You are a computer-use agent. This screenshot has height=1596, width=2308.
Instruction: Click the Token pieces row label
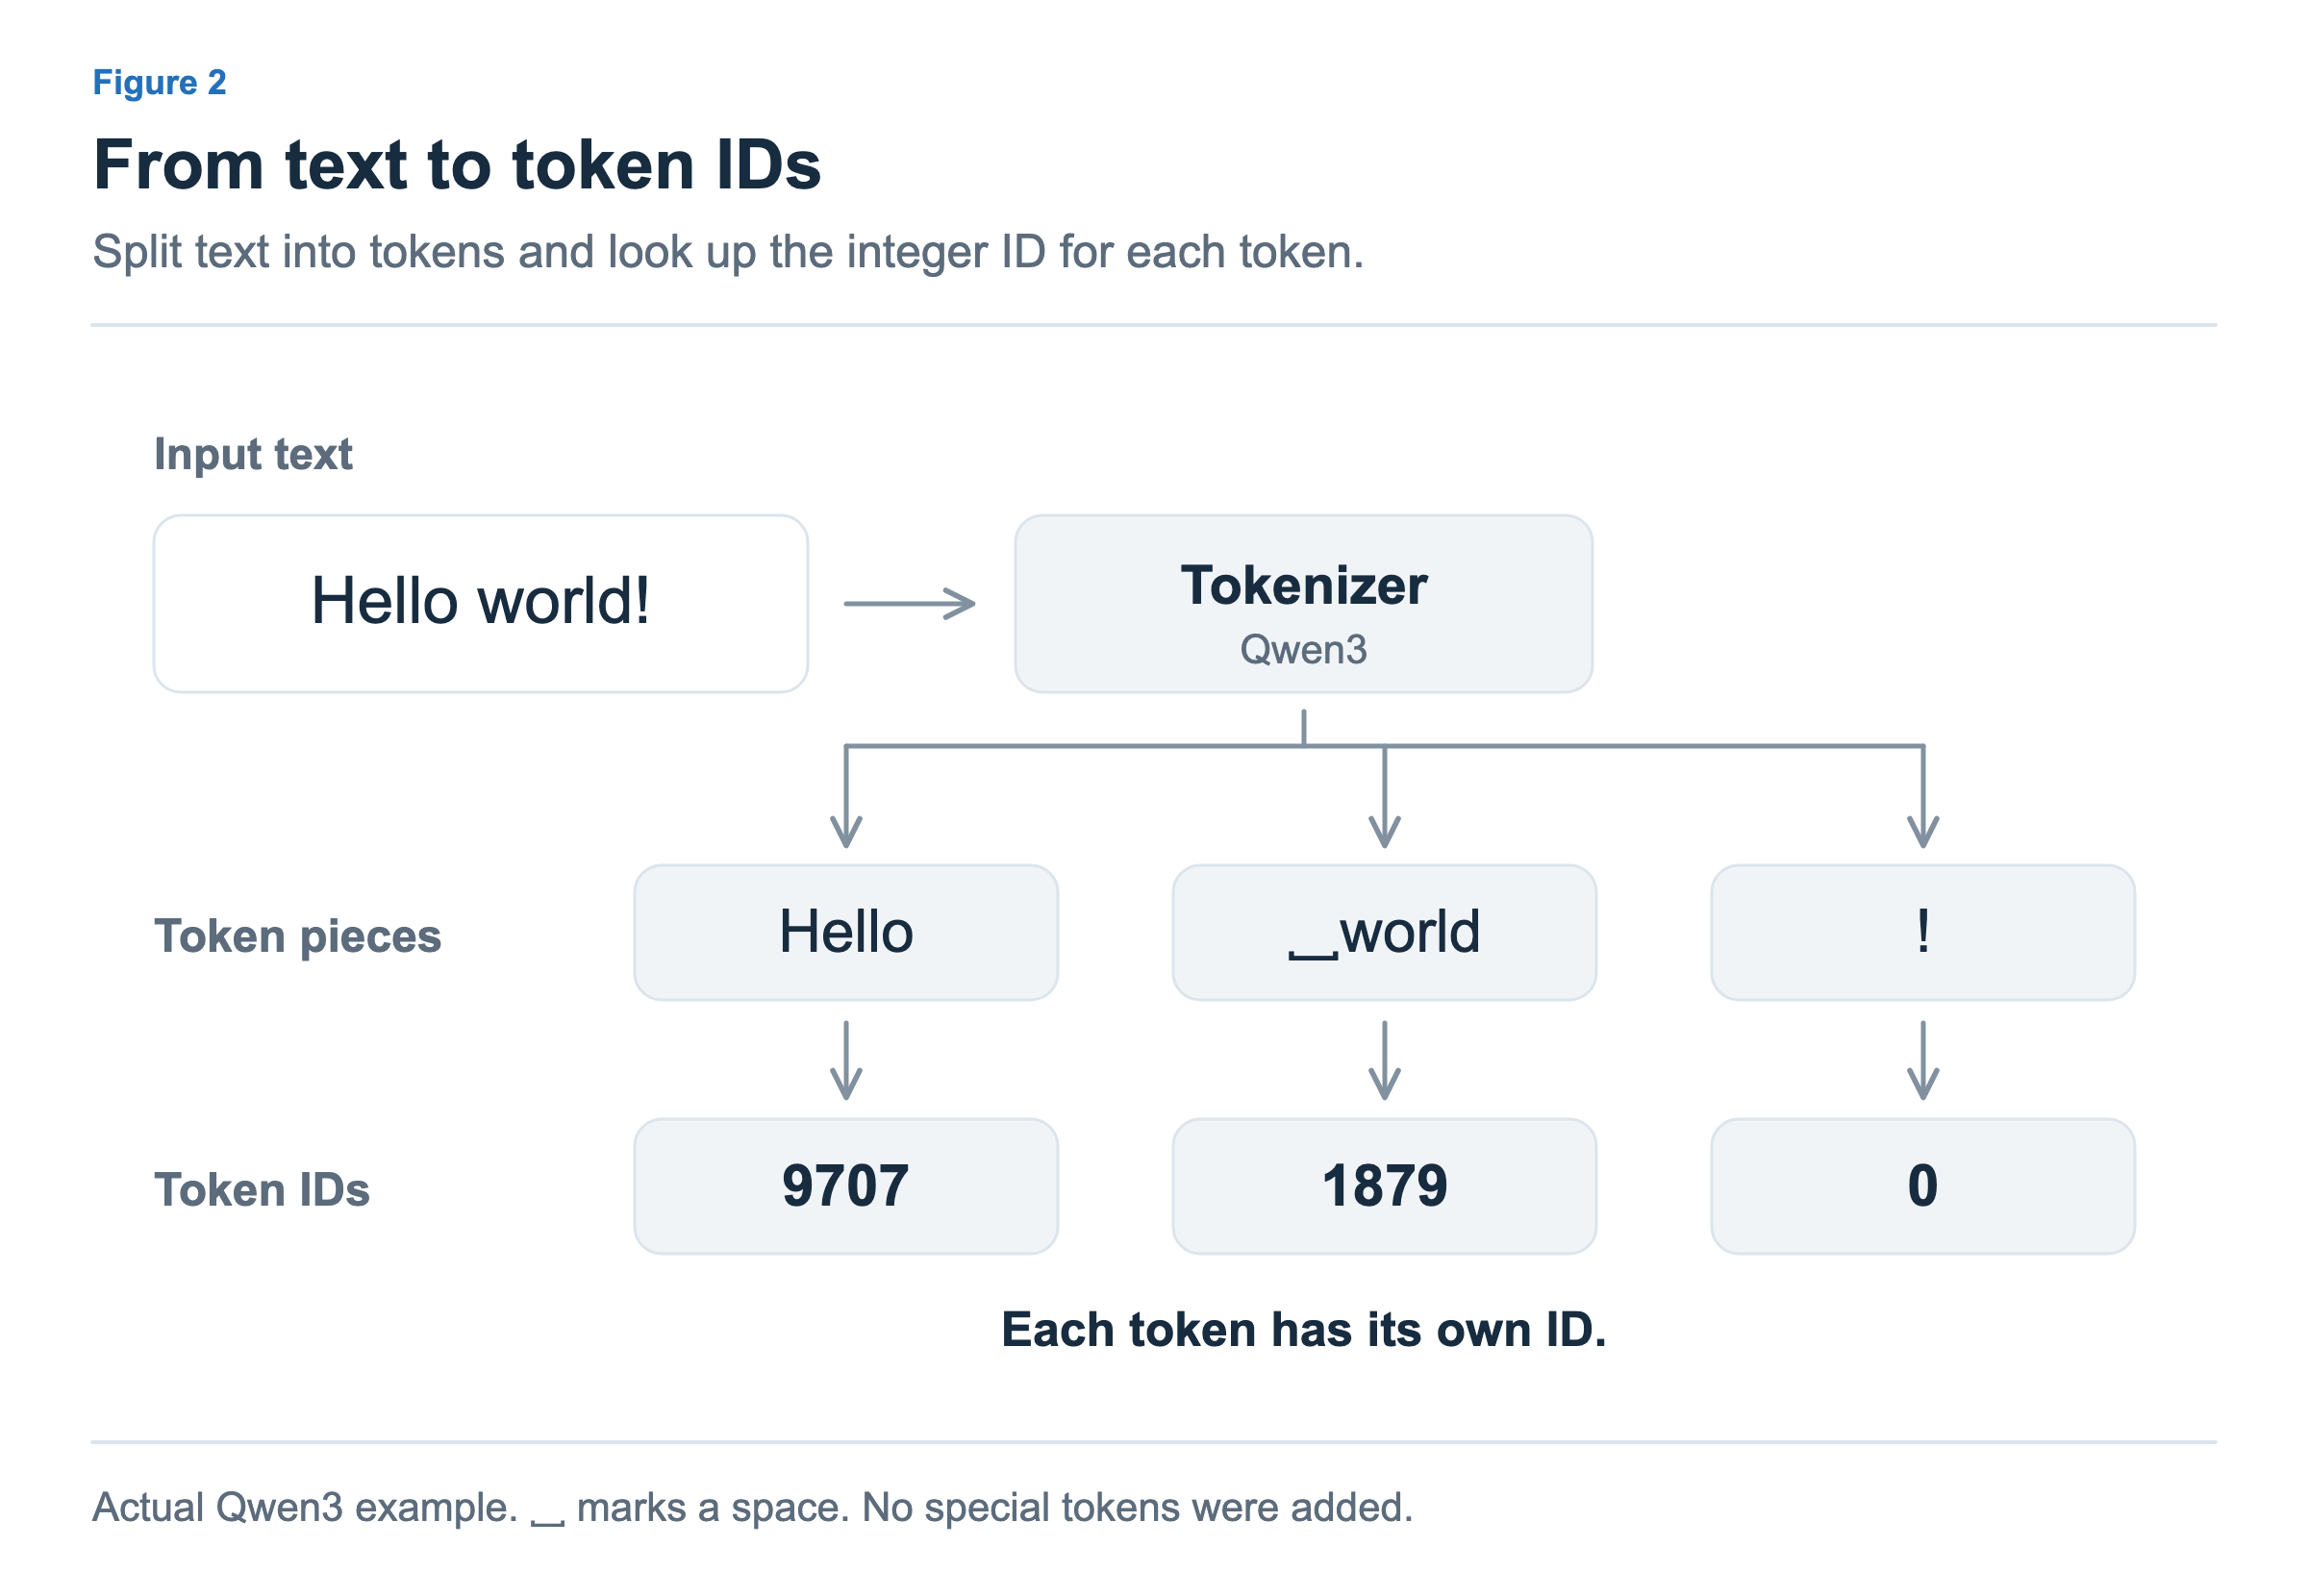point(297,937)
